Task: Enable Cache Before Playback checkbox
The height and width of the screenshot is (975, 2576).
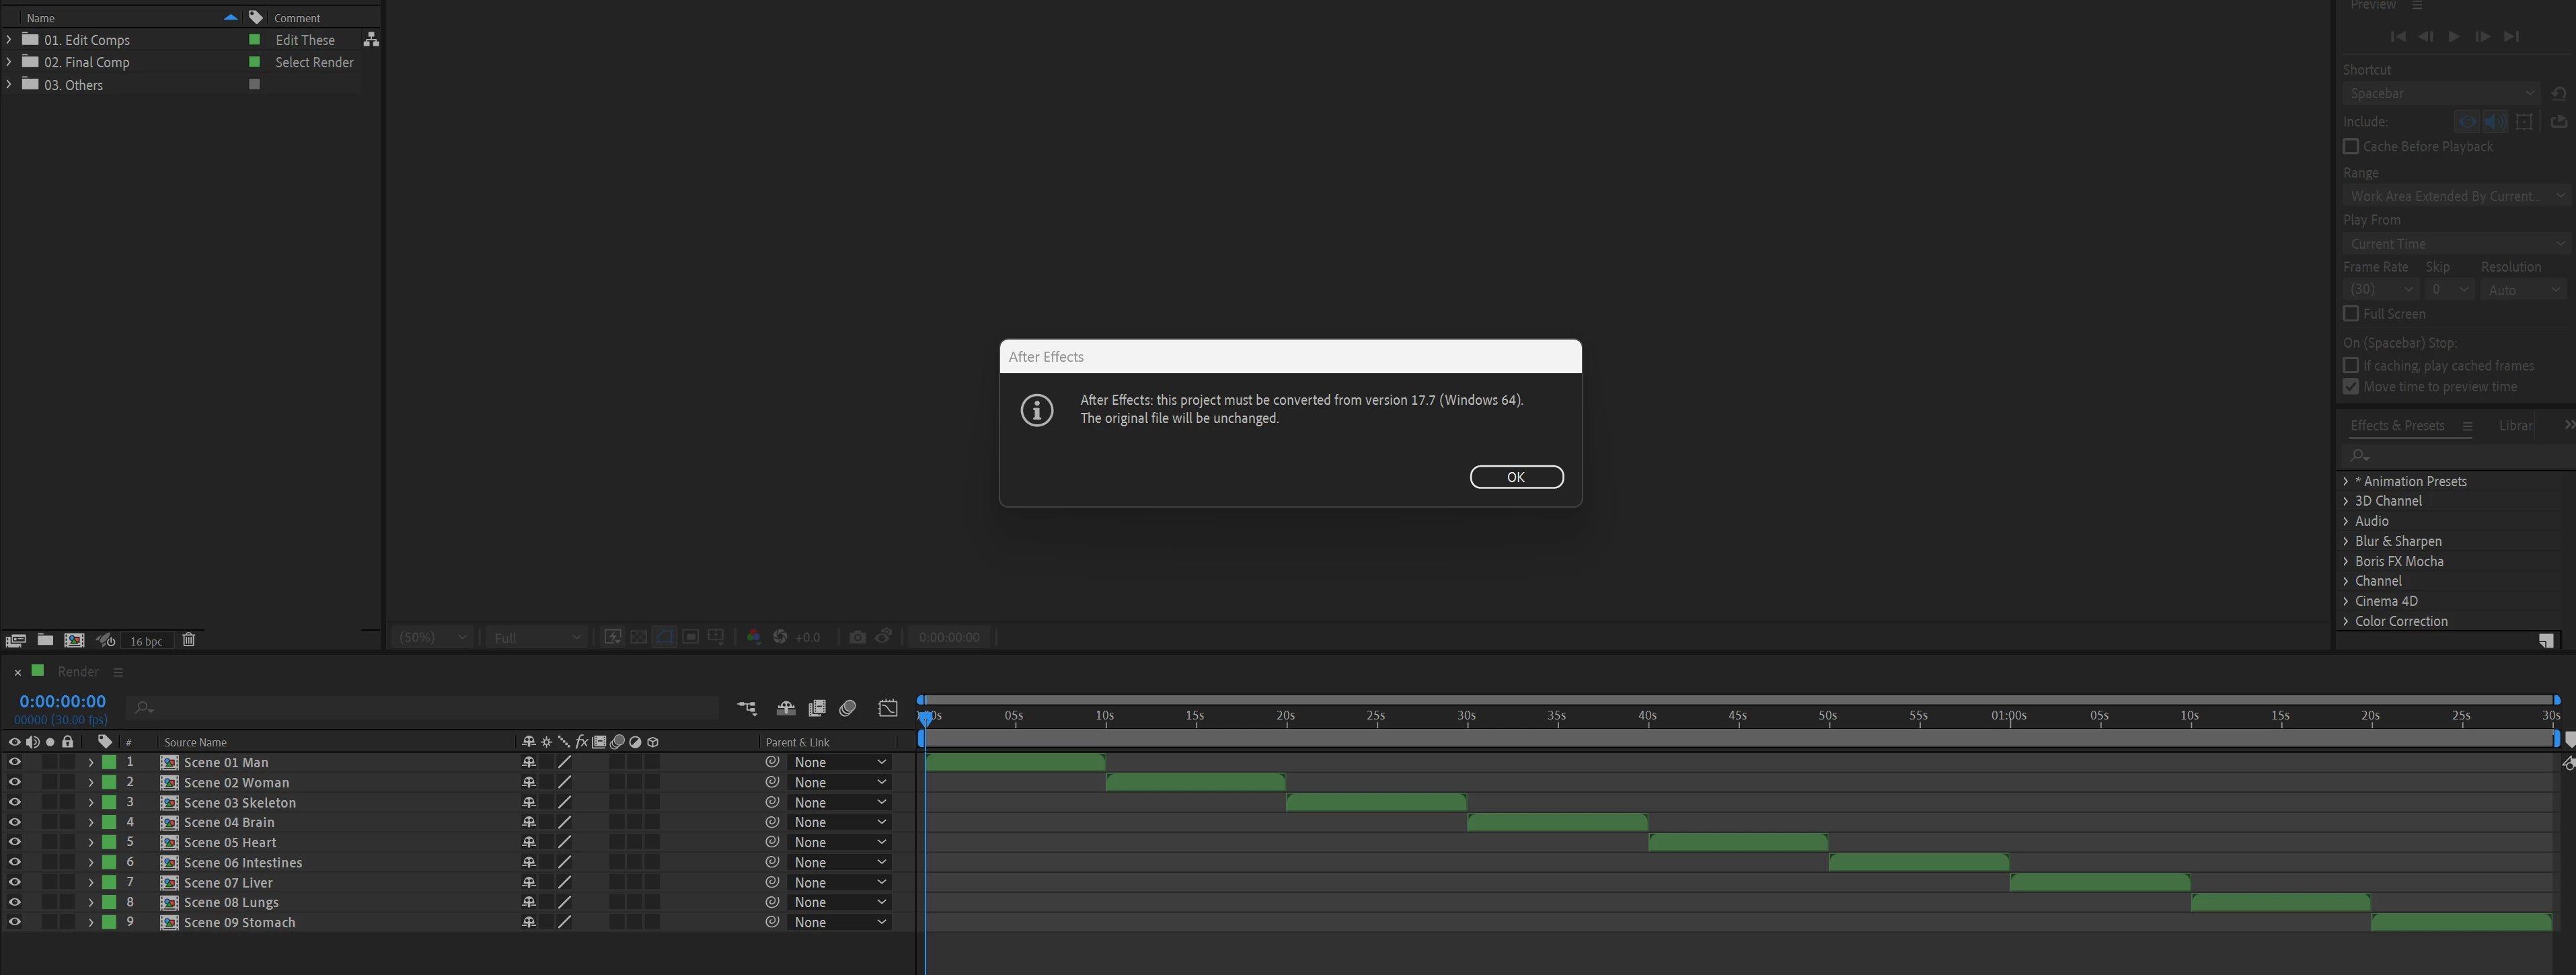Action: (2351, 146)
